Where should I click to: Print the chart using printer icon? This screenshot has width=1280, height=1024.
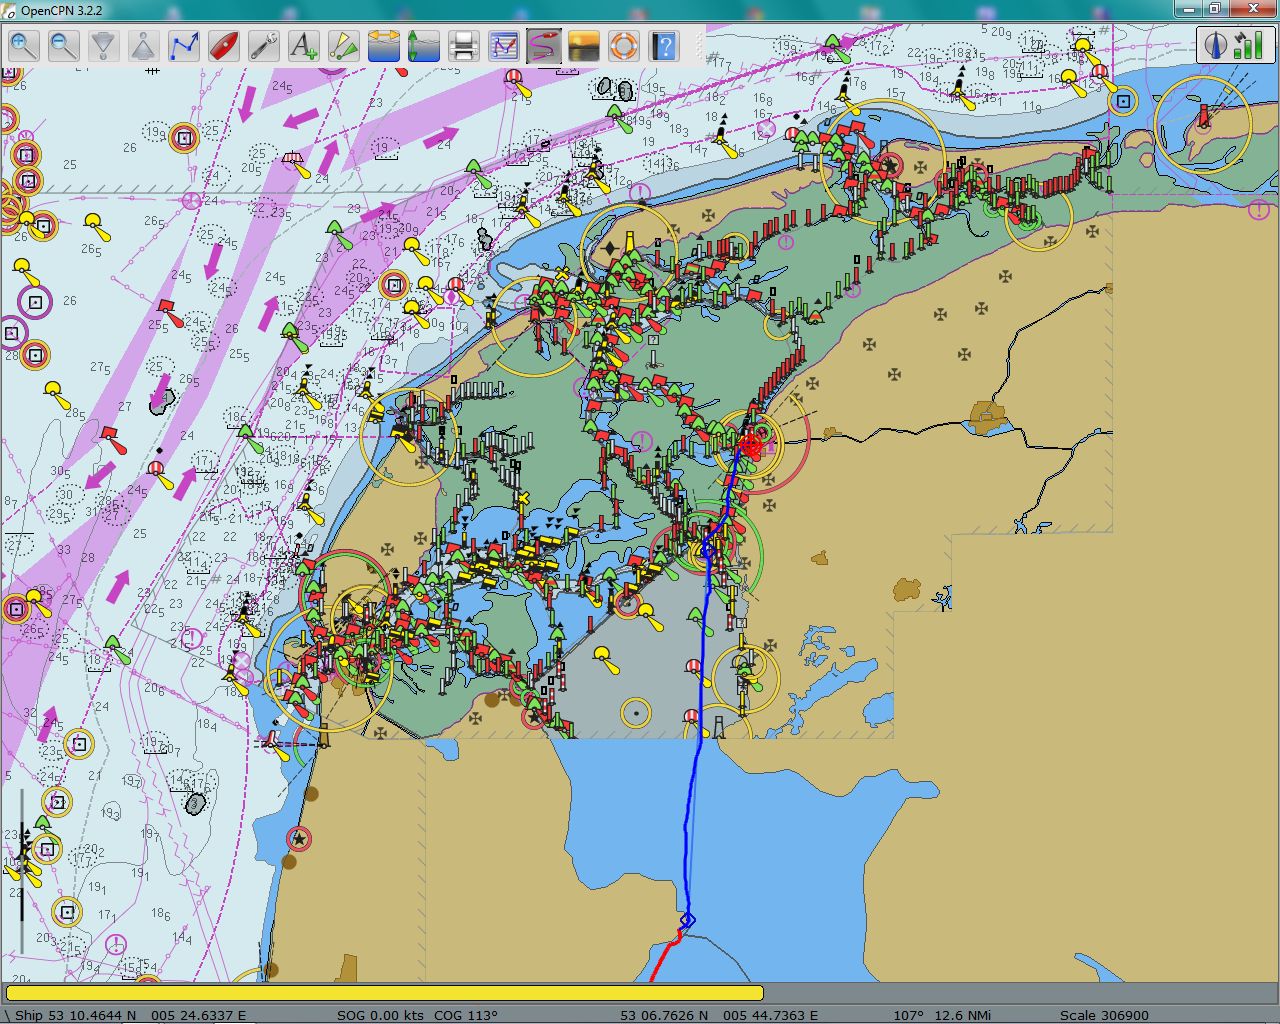[x=464, y=46]
